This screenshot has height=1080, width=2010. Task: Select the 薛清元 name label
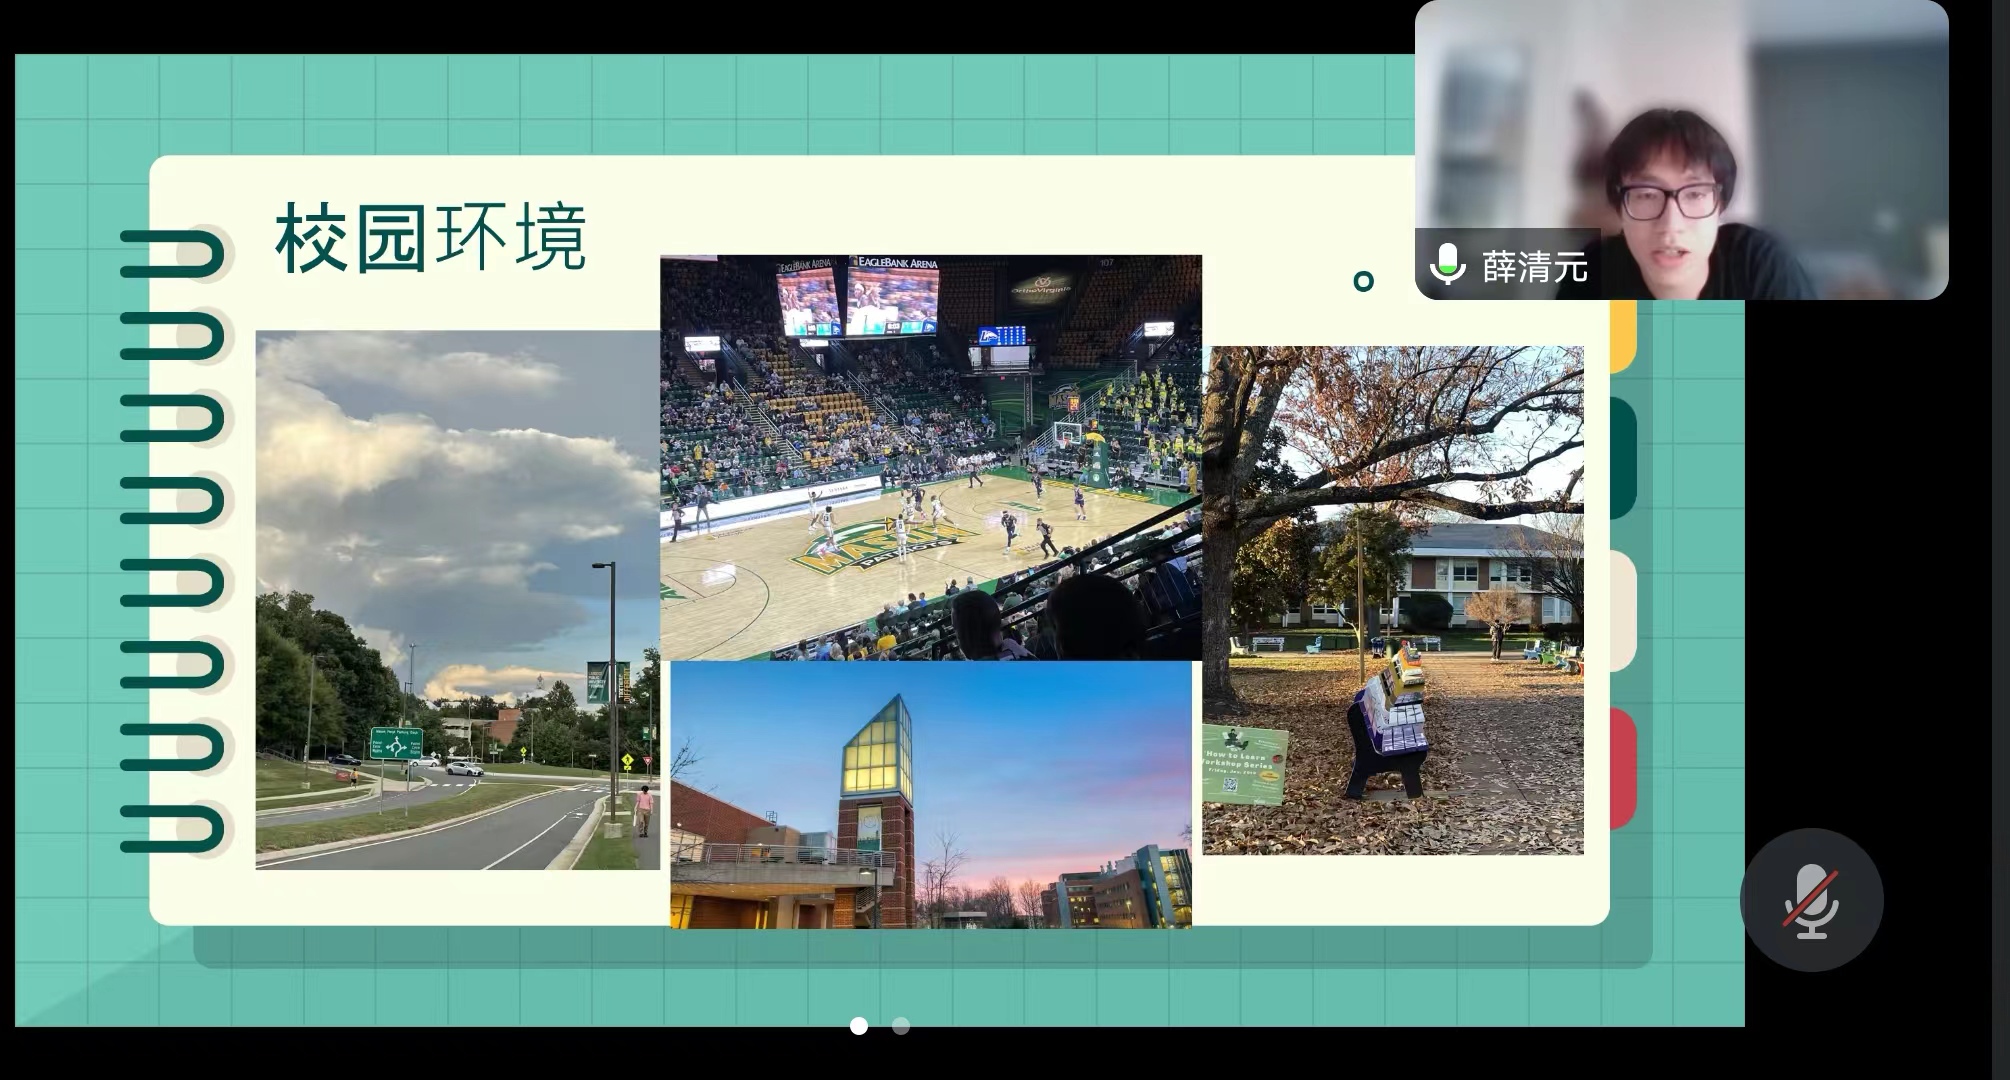click(1534, 267)
